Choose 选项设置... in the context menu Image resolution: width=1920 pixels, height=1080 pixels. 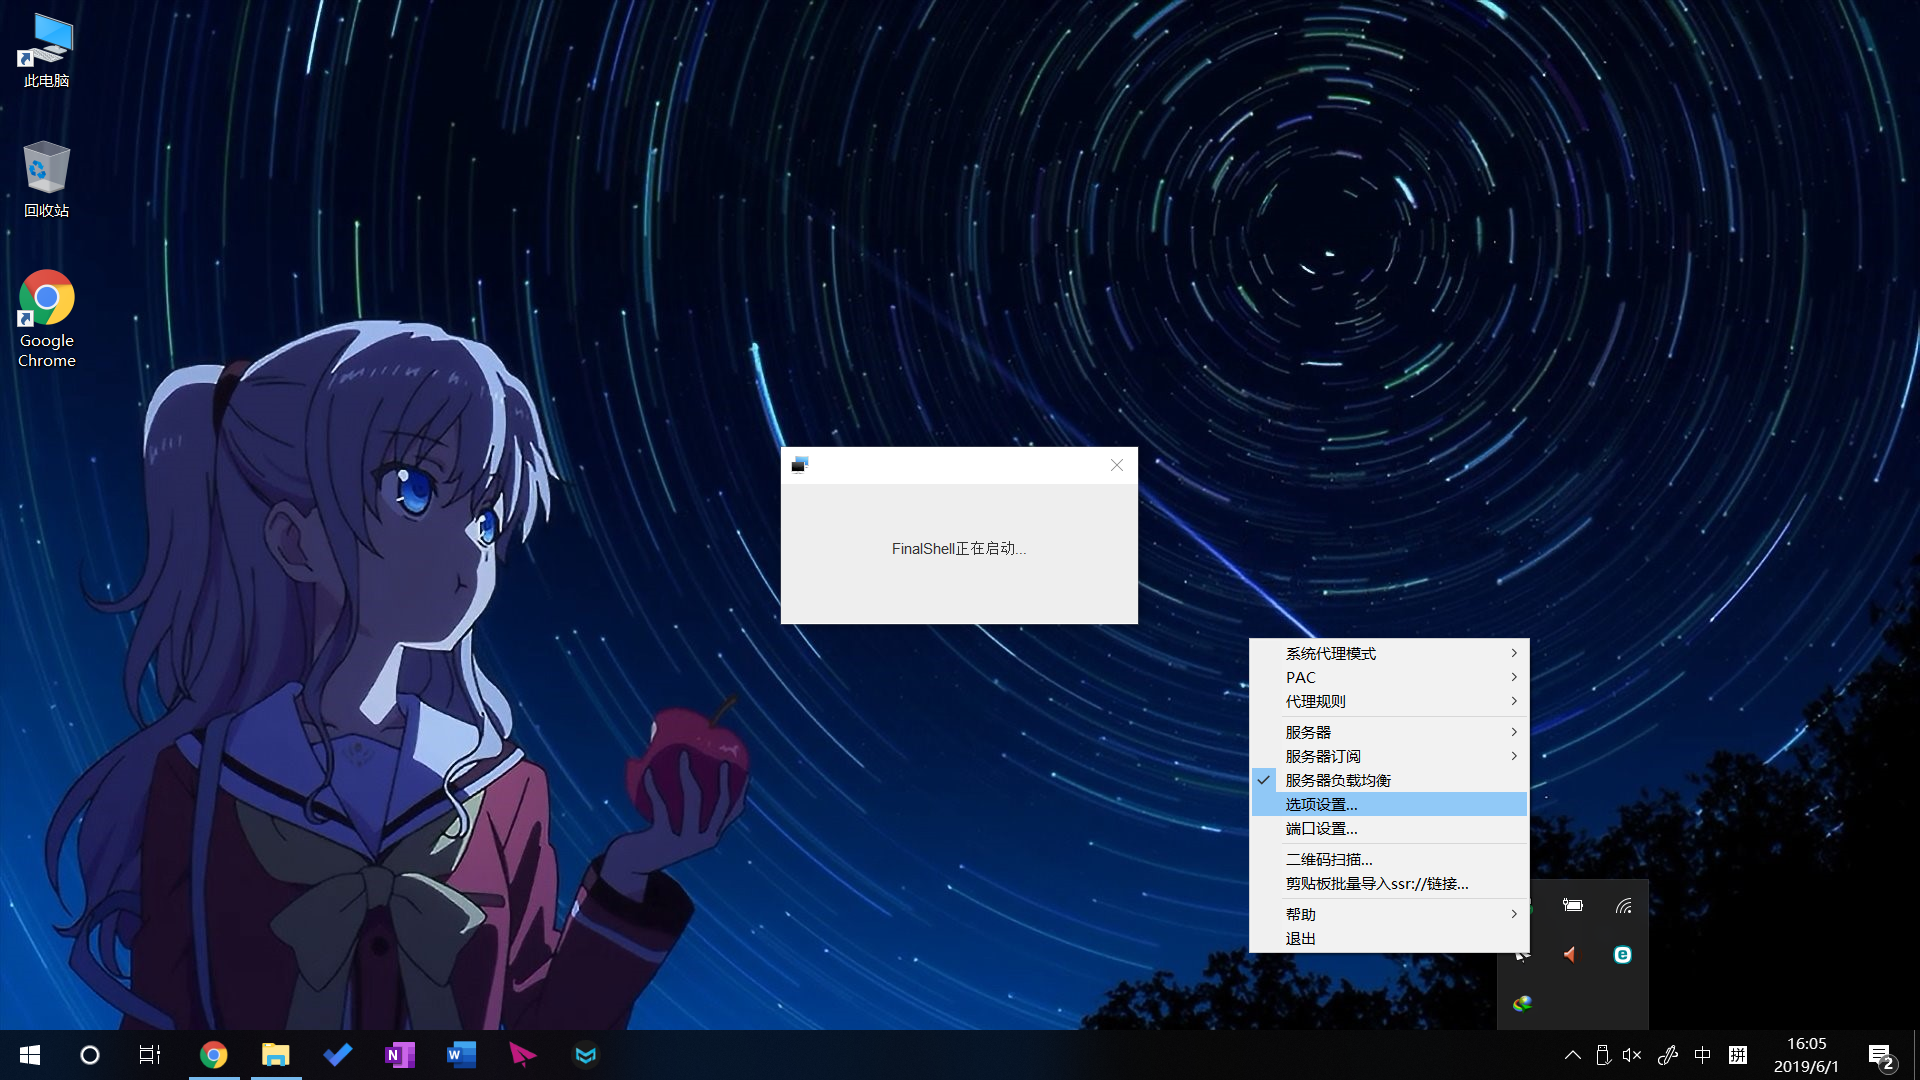coord(1390,804)
